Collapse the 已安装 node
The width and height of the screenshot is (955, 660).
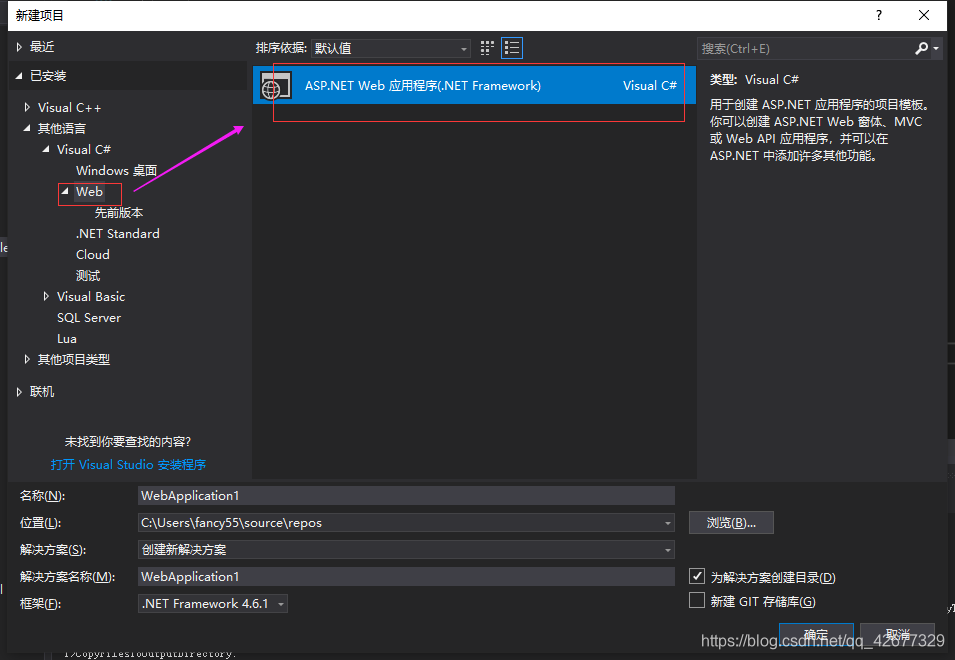(19, 75)
